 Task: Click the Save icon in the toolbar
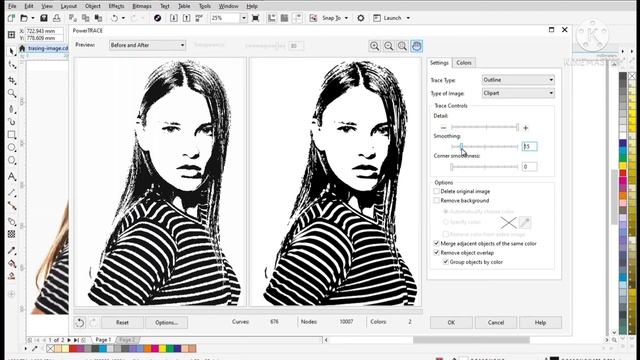click(44, 18)
